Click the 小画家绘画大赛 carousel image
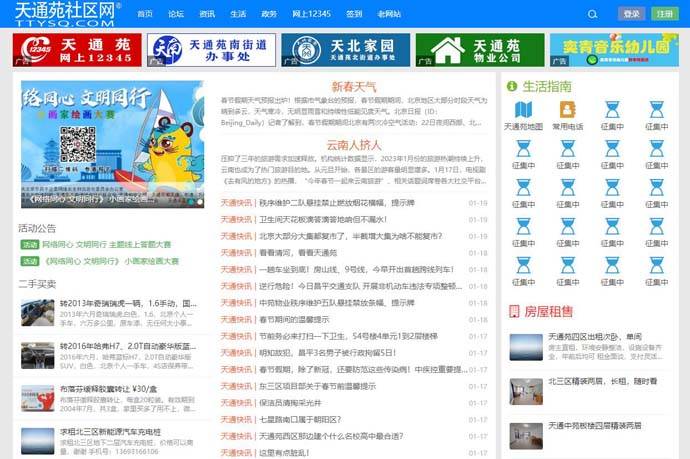 pyautogui.click(x=112, y=144)
